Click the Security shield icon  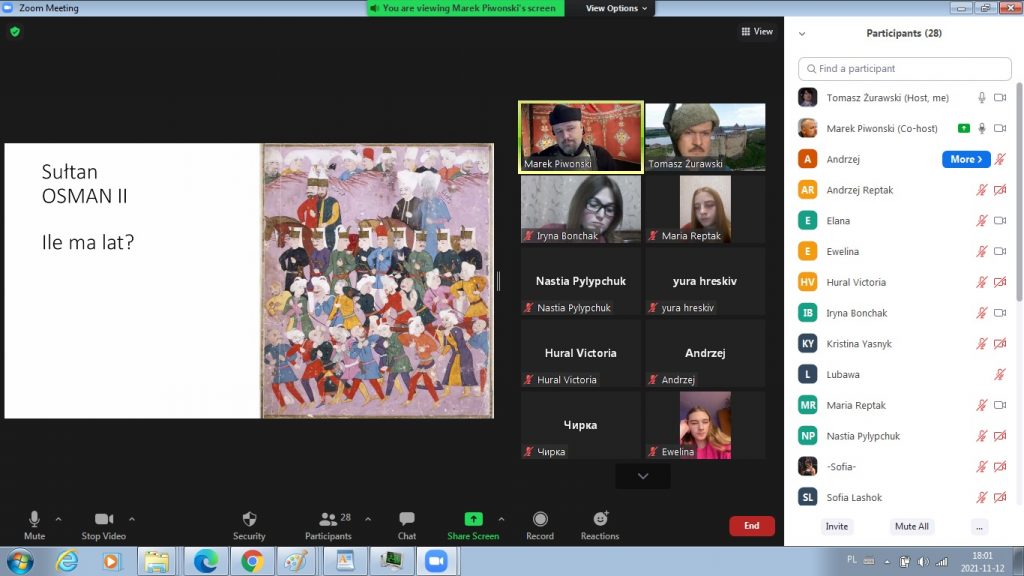click(x=249, y=519)
